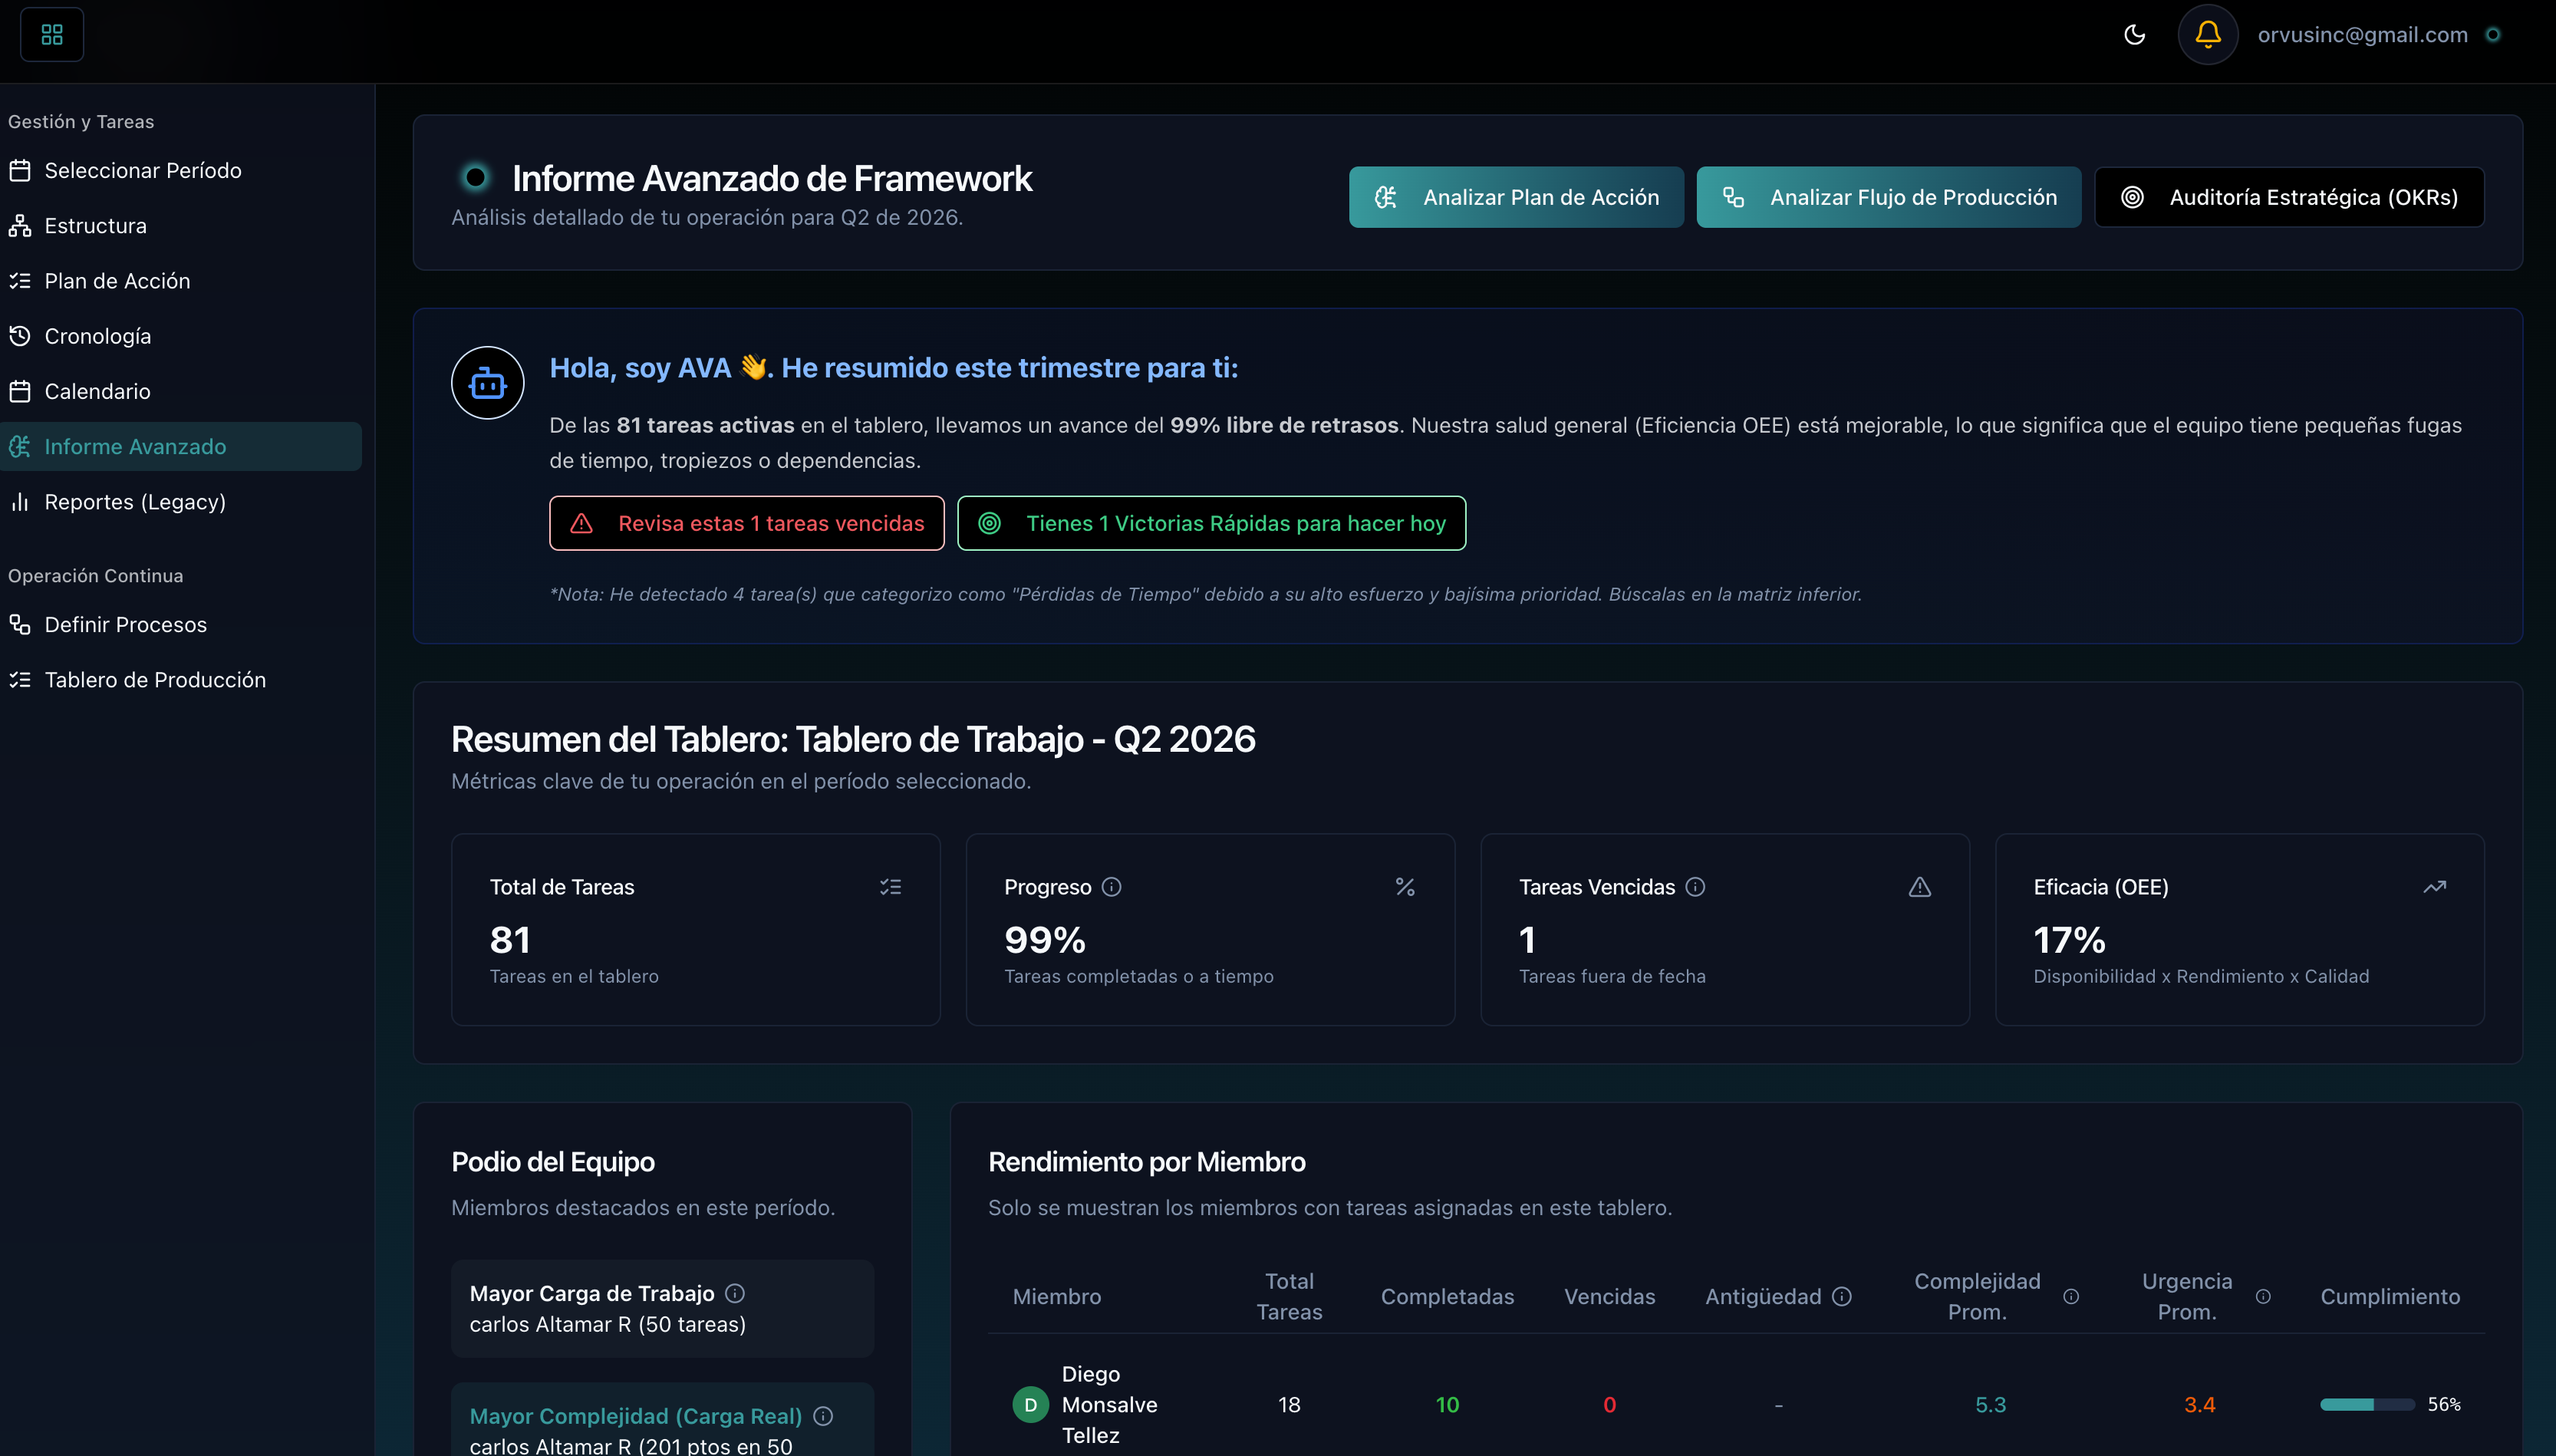Open Plan de Acción in the sidebar
Image resolution: width=2556 pixels, height=1456 pixels.
[x=181, y=281]
